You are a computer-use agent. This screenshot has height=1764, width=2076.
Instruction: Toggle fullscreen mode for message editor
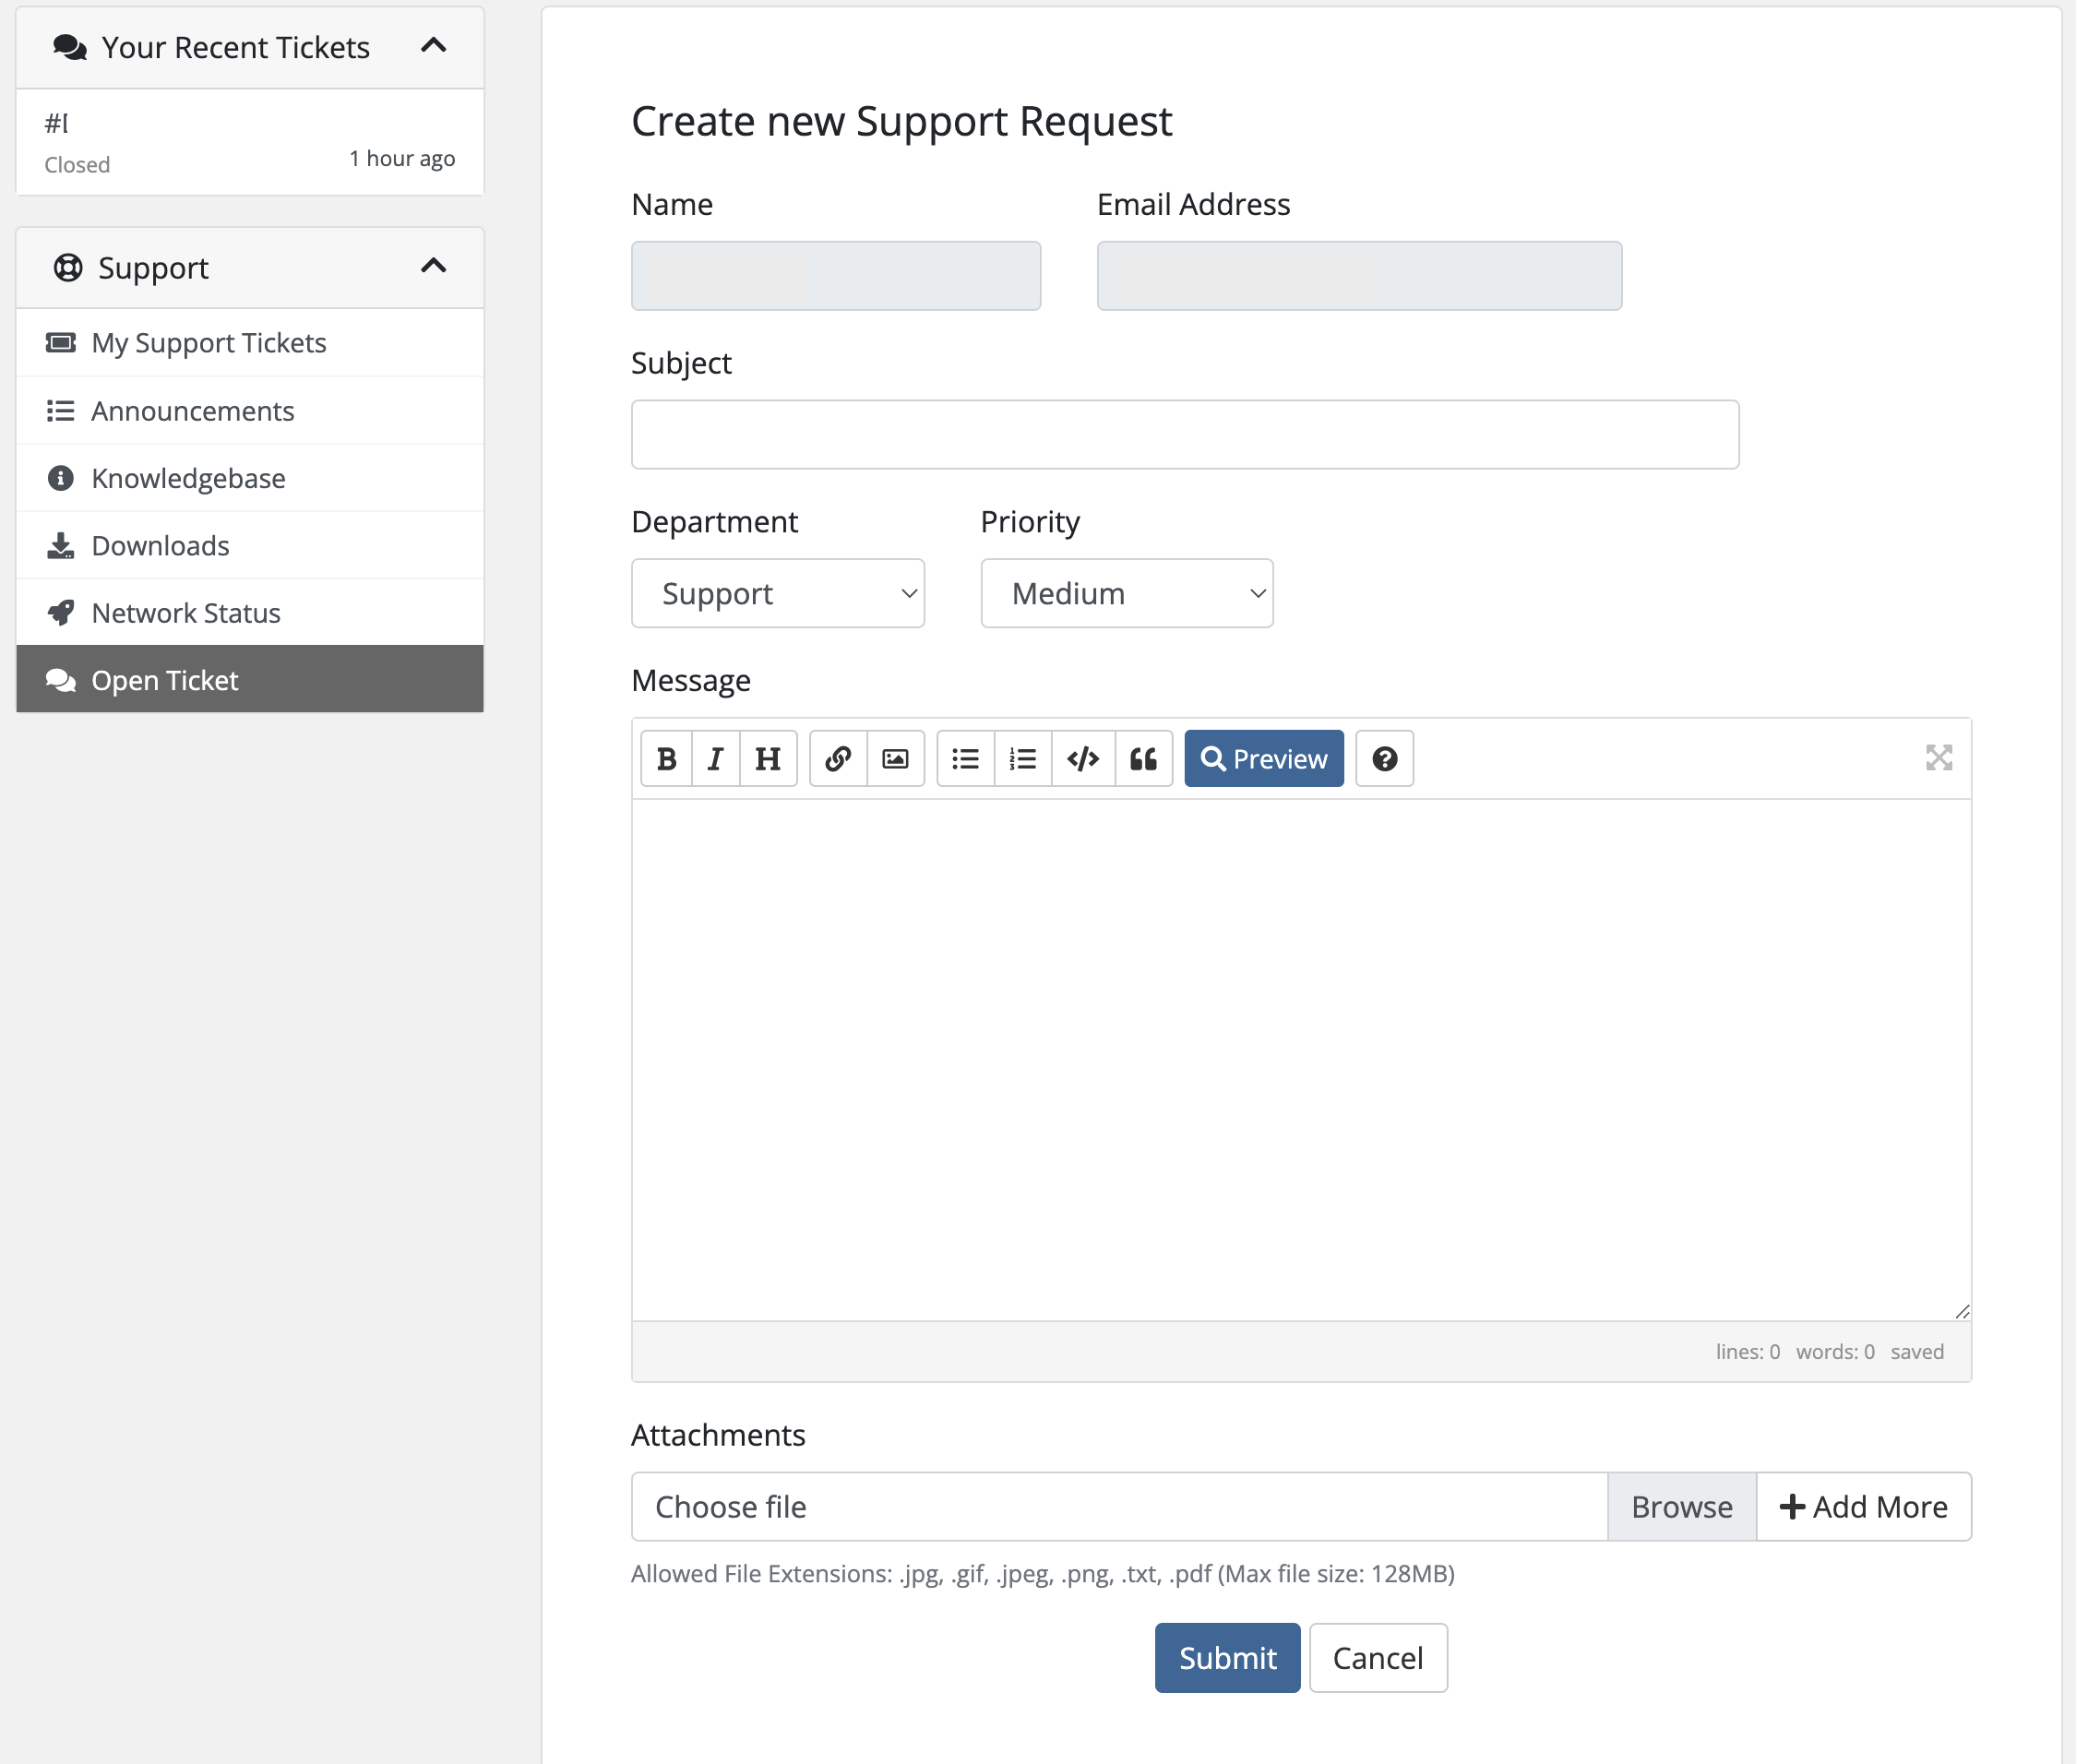pos(1938,758)
